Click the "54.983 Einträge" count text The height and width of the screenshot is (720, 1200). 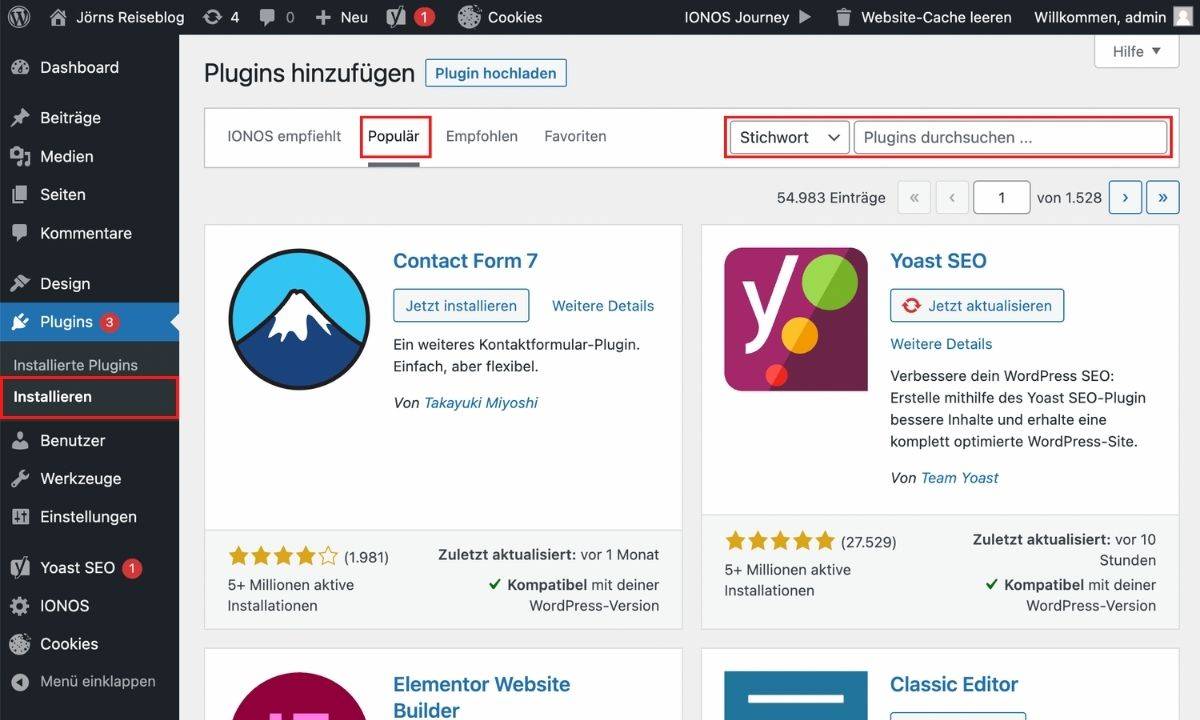831,198
